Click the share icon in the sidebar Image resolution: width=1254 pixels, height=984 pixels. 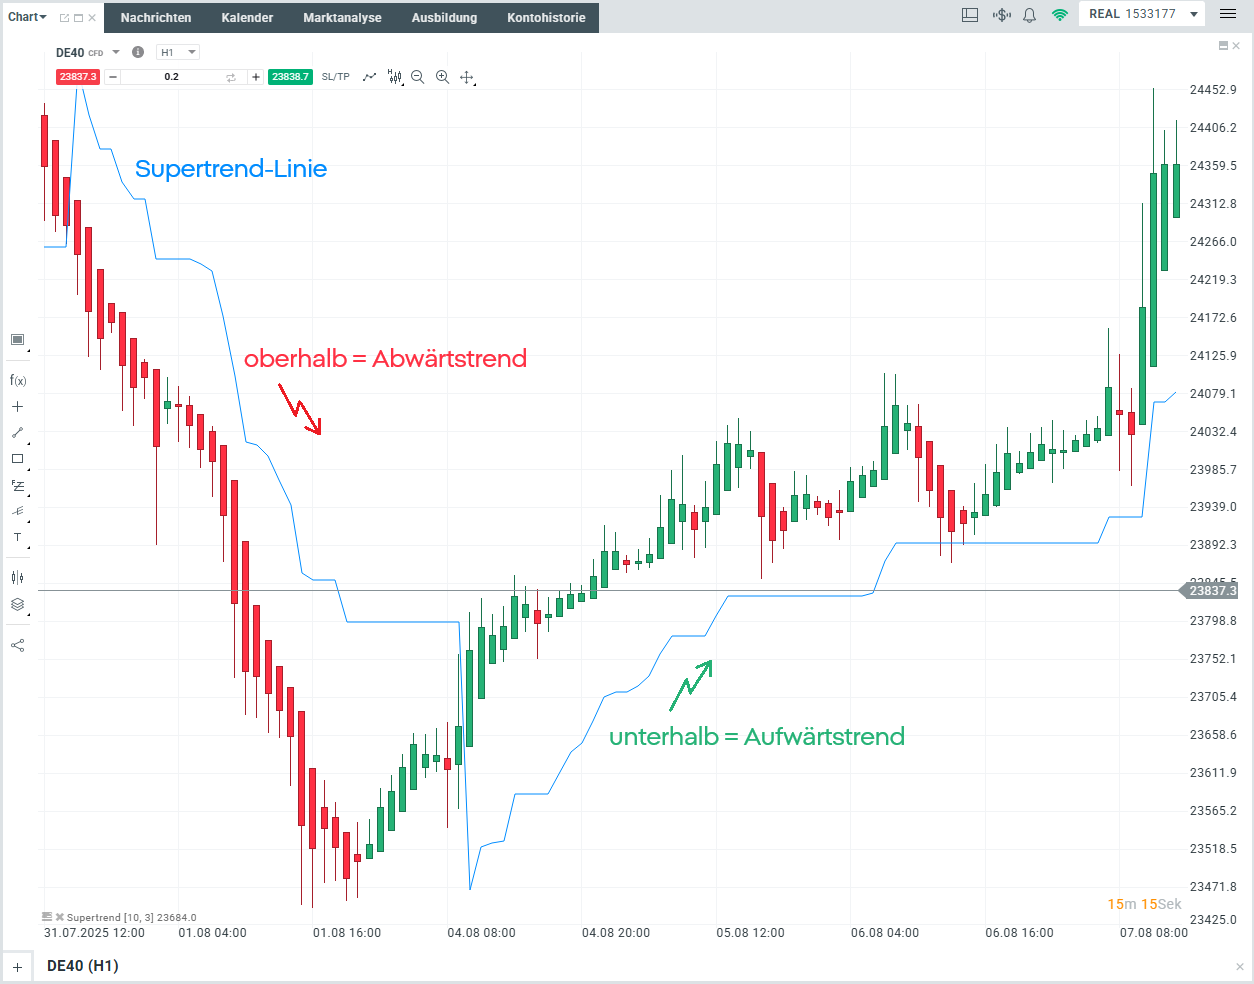pos(17,644)
